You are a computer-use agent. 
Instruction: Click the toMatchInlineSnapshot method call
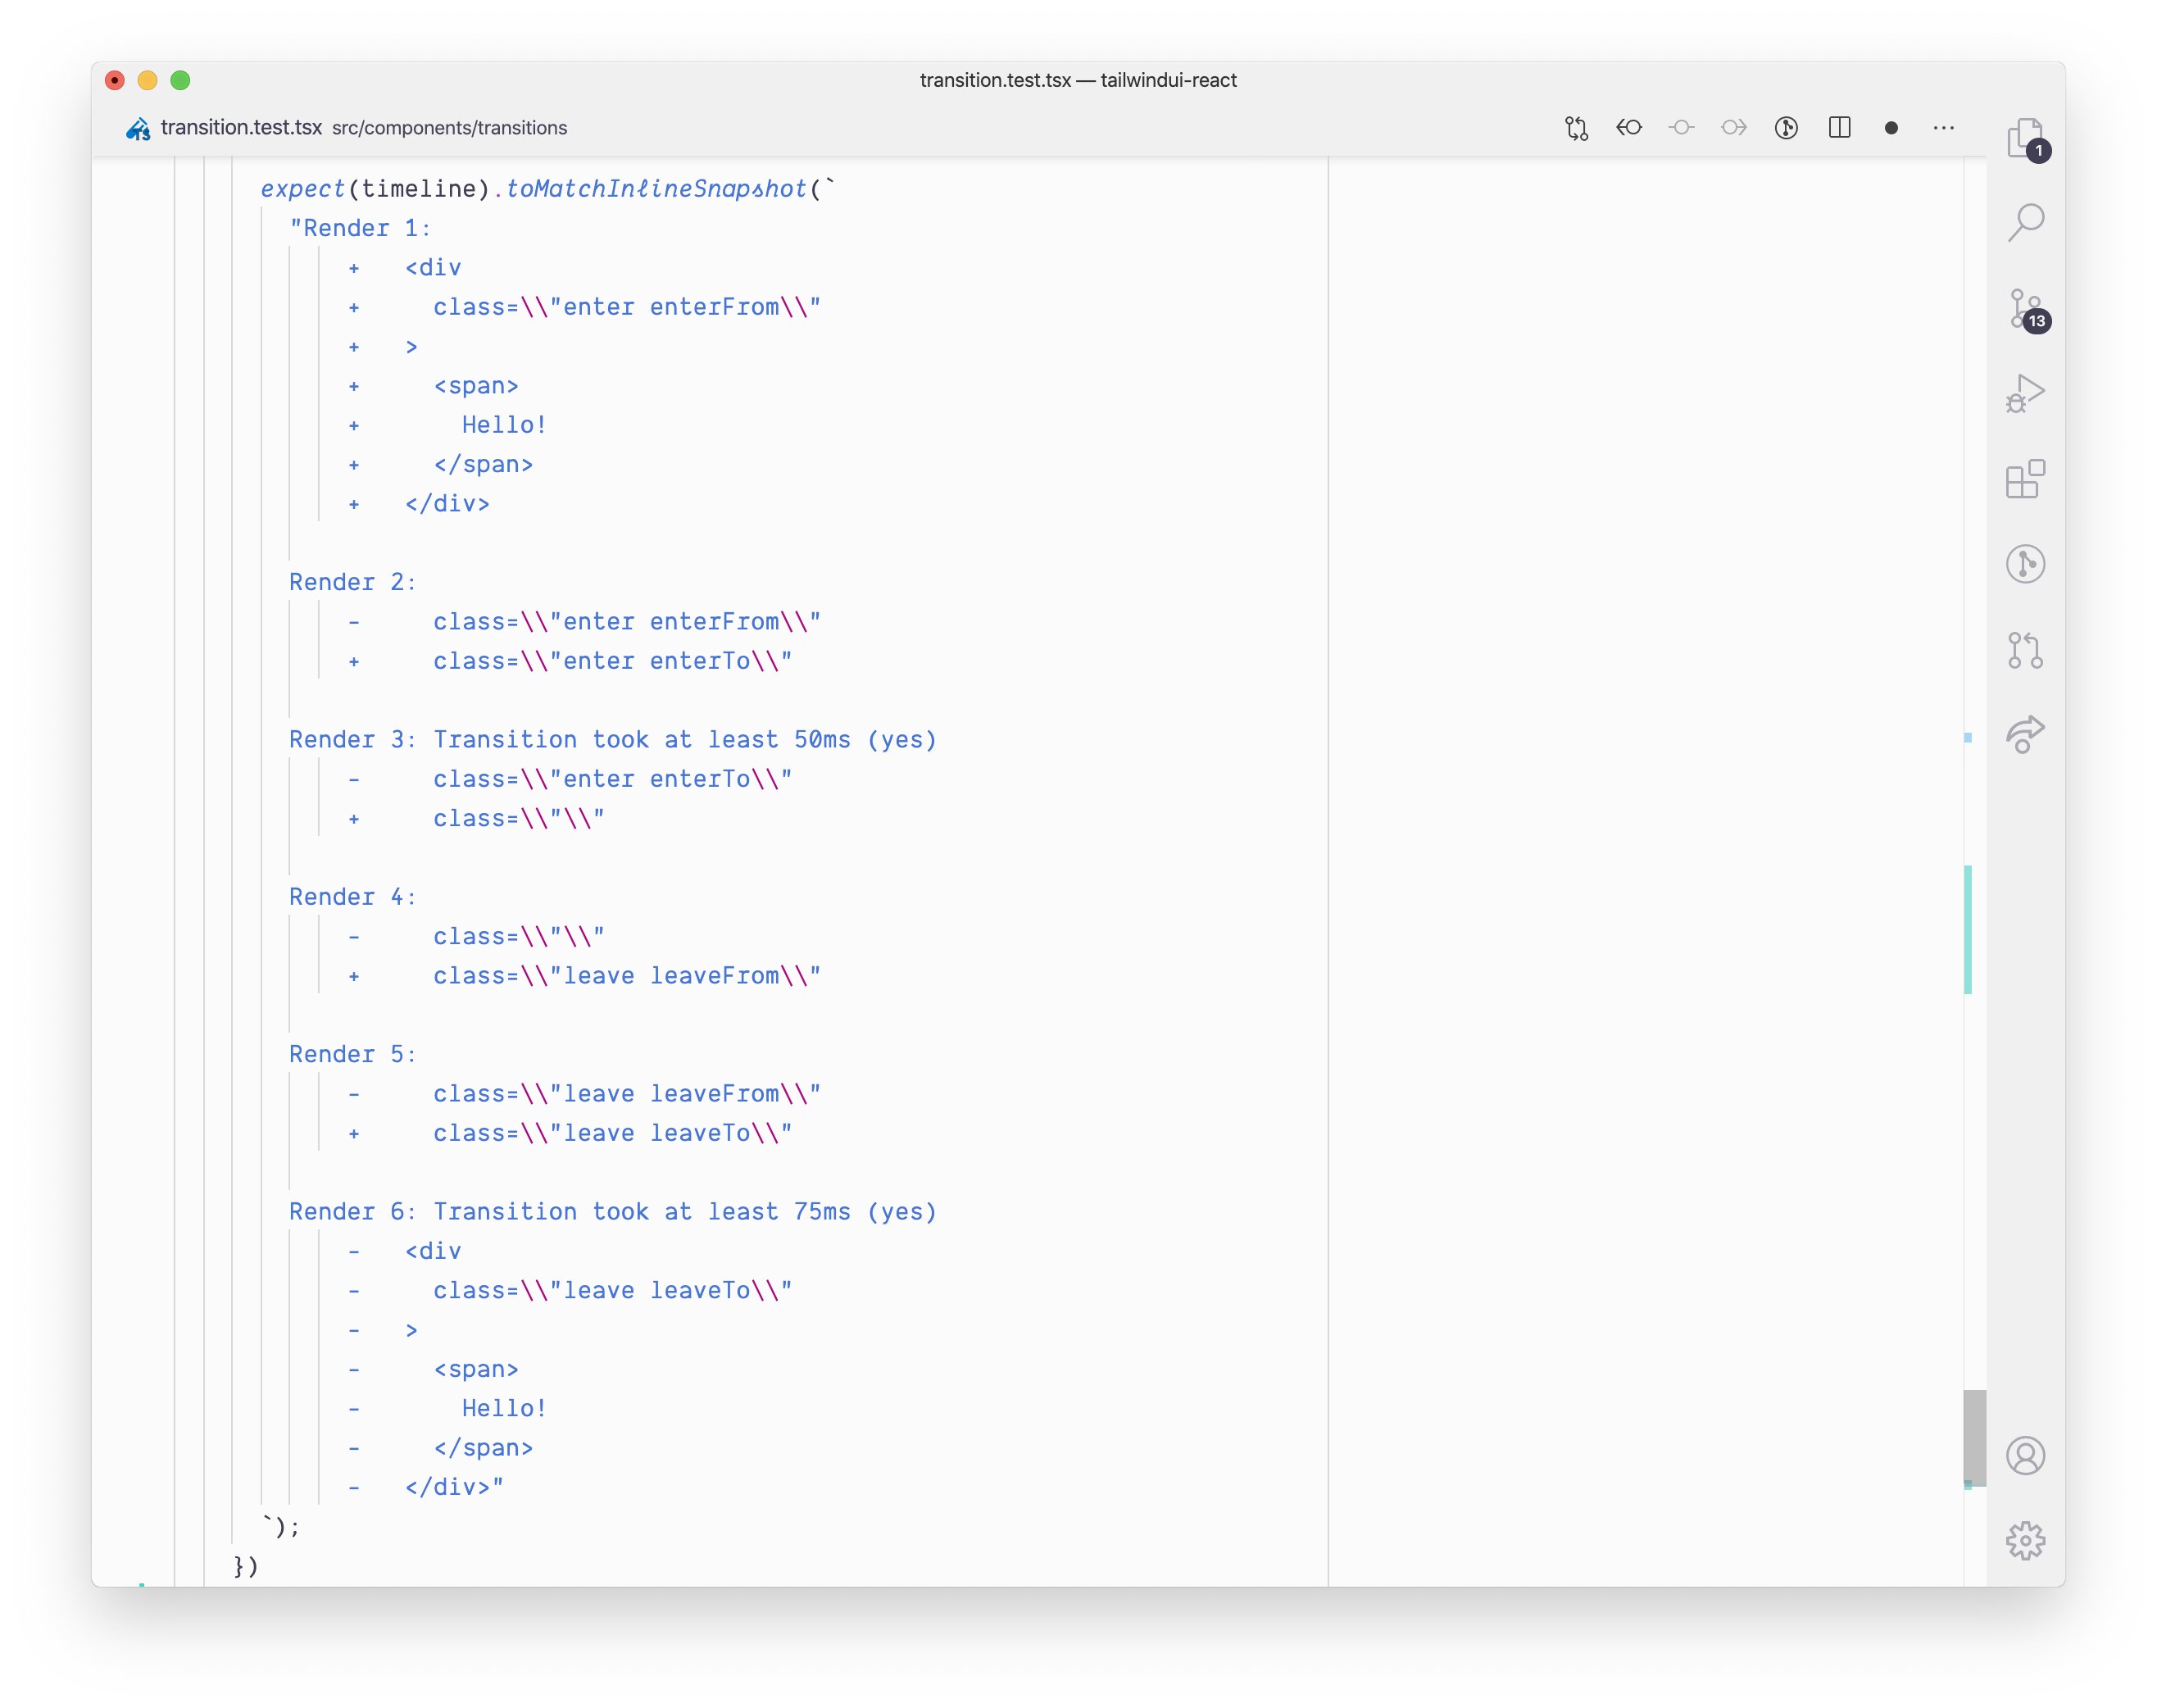tap(656, 189)
